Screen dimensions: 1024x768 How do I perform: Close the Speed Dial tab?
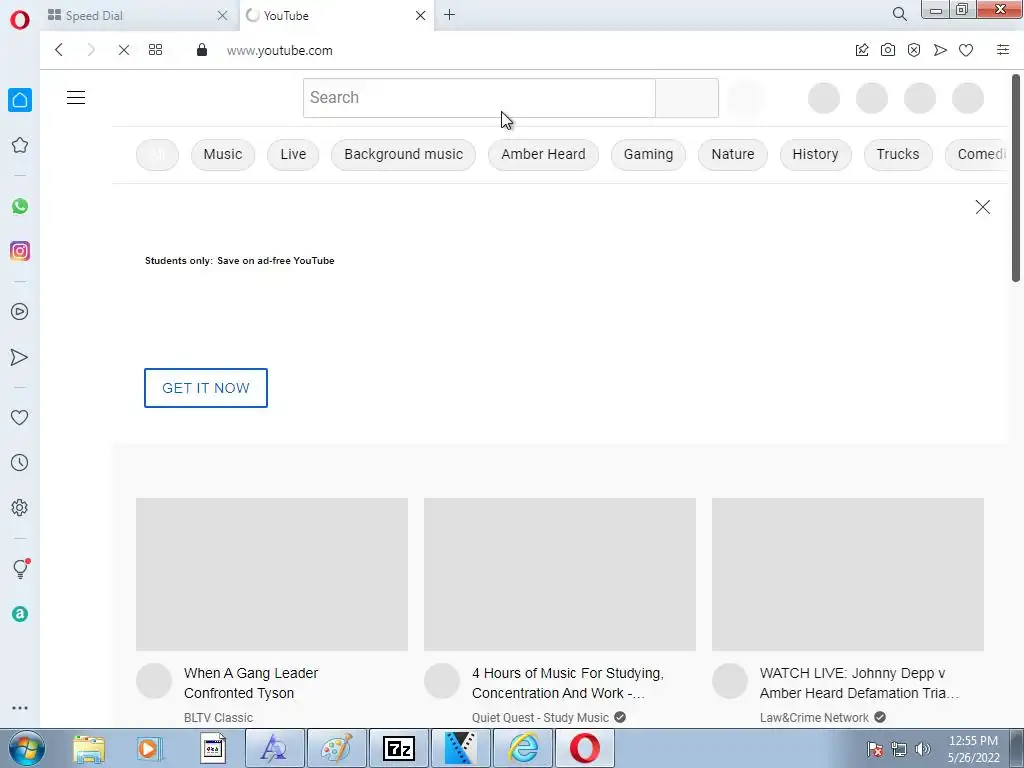[x=222, y=16]
